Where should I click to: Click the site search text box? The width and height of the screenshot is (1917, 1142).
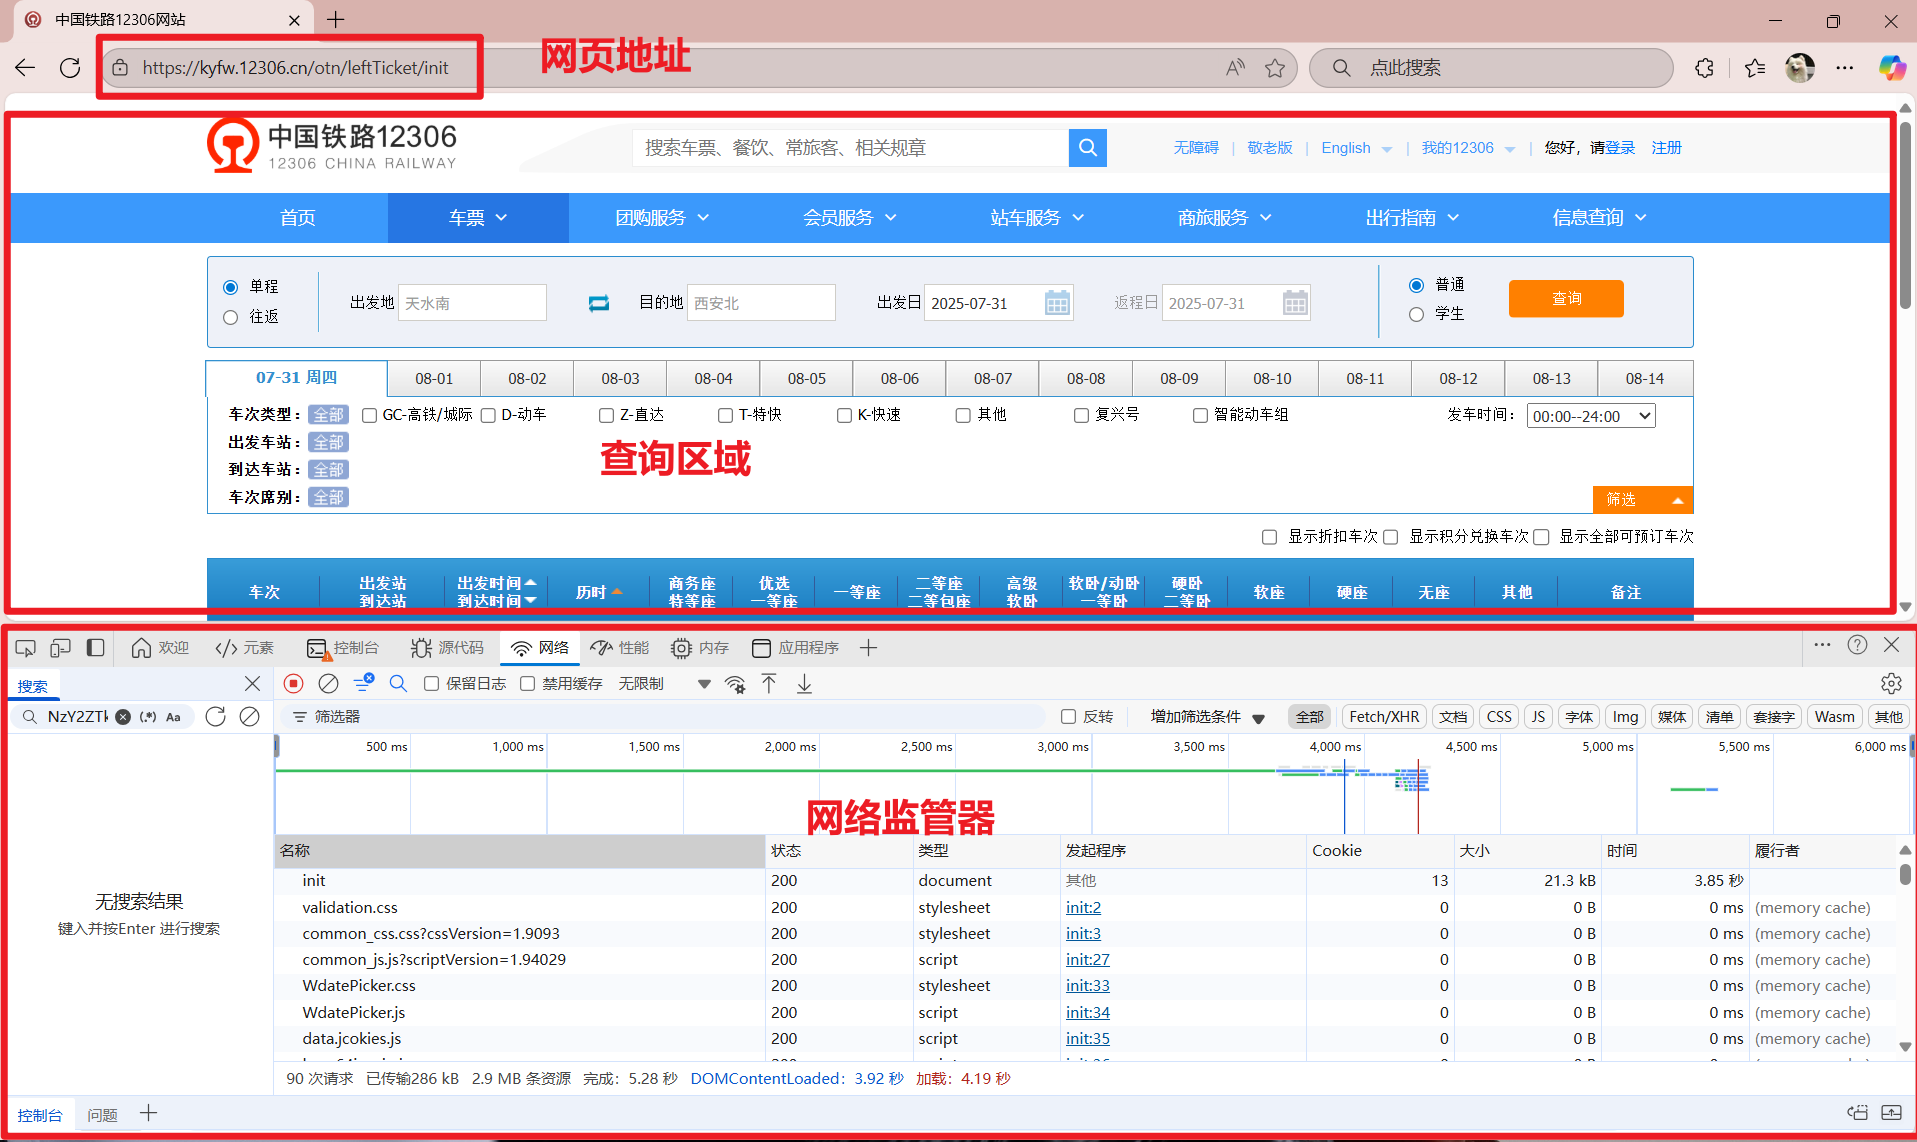(x=851, y=148)
